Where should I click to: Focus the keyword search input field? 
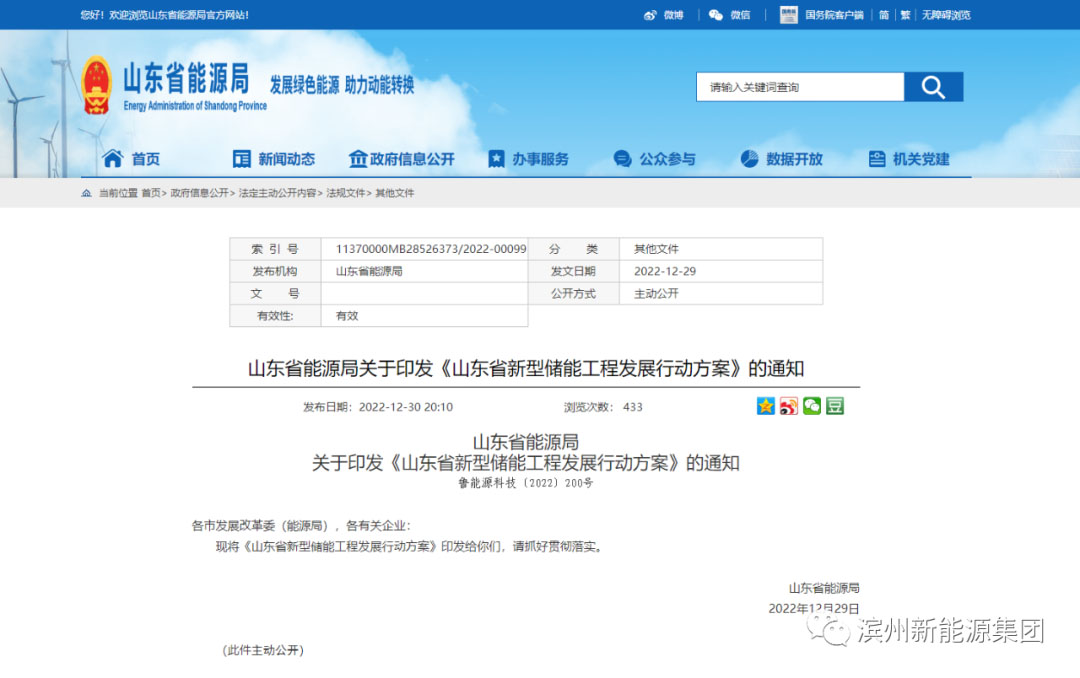800,87
